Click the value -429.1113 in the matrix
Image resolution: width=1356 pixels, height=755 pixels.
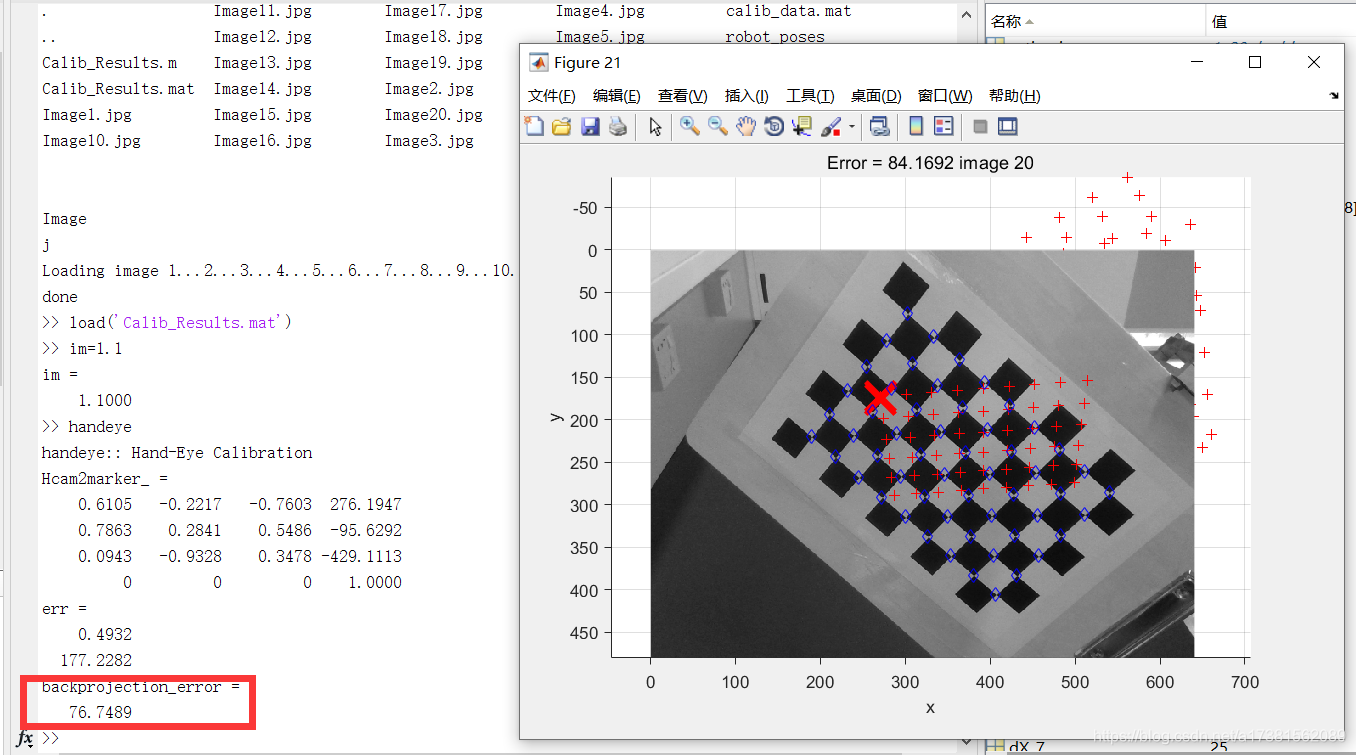(x=361, y=557)
